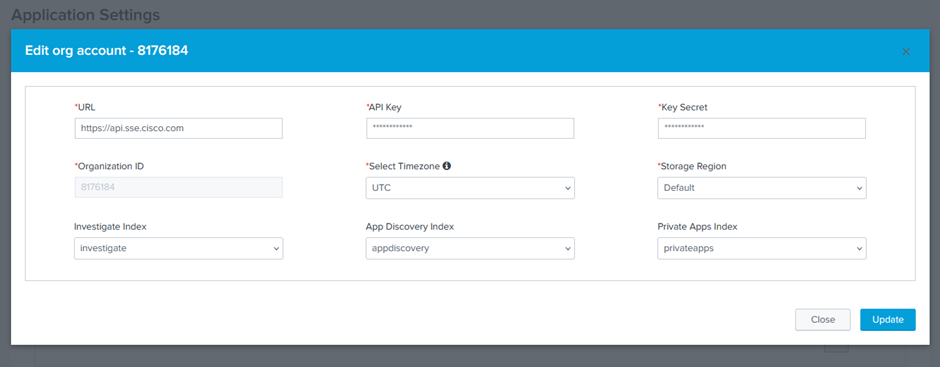Click the Investigate Index label

110,227
